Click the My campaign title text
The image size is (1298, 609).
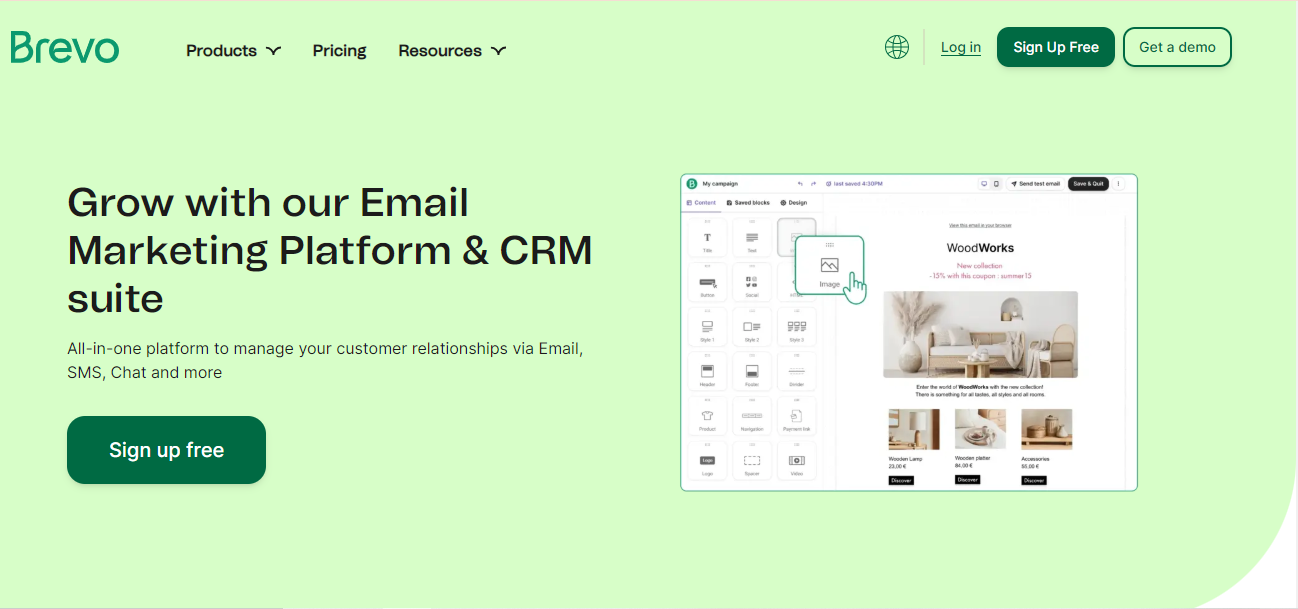pyautogui.click(x=720, y=184)
